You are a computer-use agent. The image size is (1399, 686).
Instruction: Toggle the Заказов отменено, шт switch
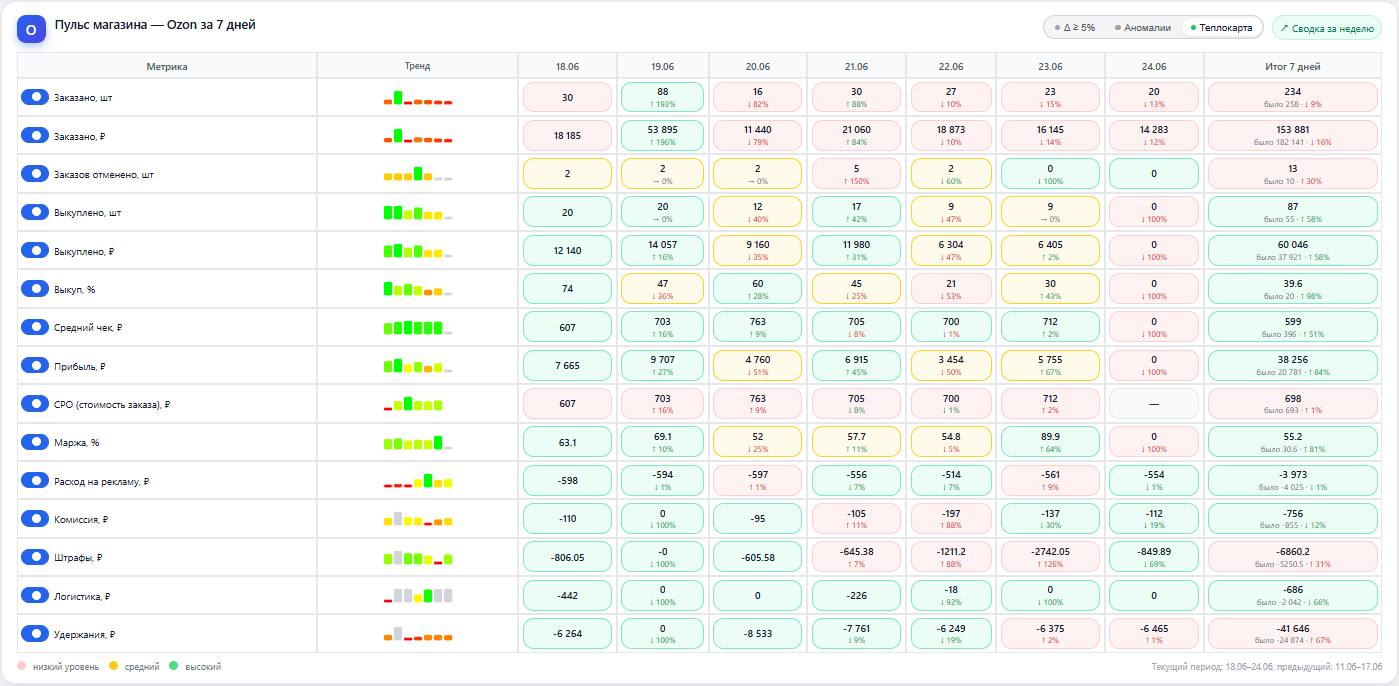[x=35, y=174]
